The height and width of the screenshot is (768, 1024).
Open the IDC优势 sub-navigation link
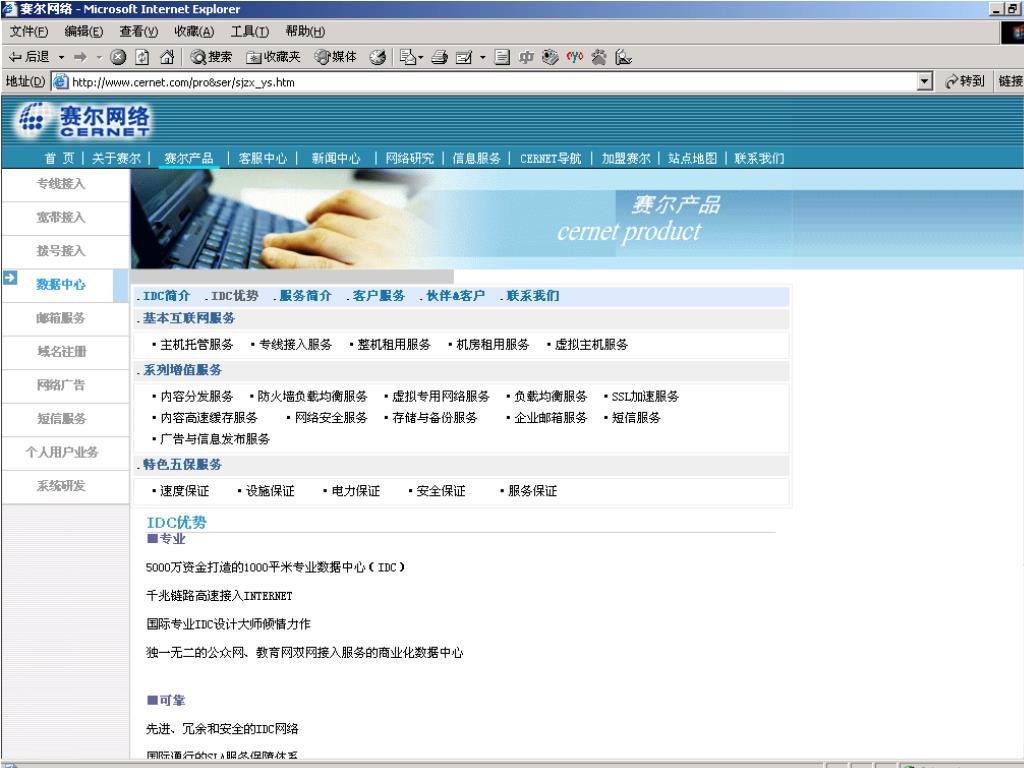pyautogui.click(x=234, y=296)
